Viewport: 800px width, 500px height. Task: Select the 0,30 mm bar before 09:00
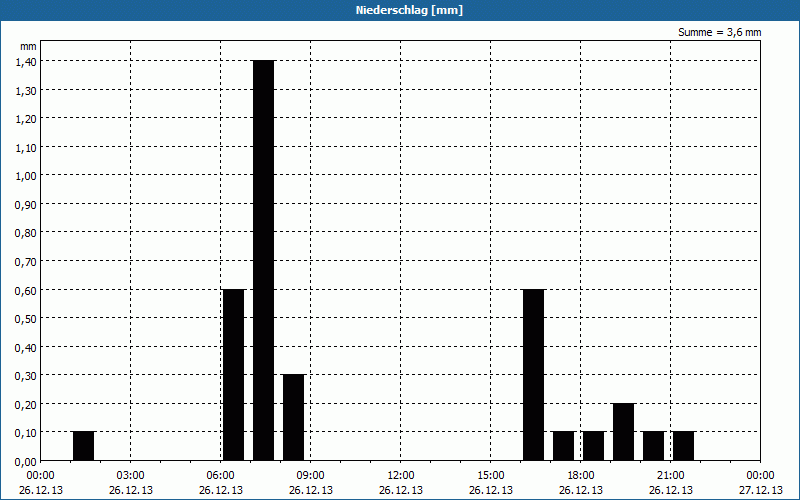pyautogui.click(x=293, y=417)
